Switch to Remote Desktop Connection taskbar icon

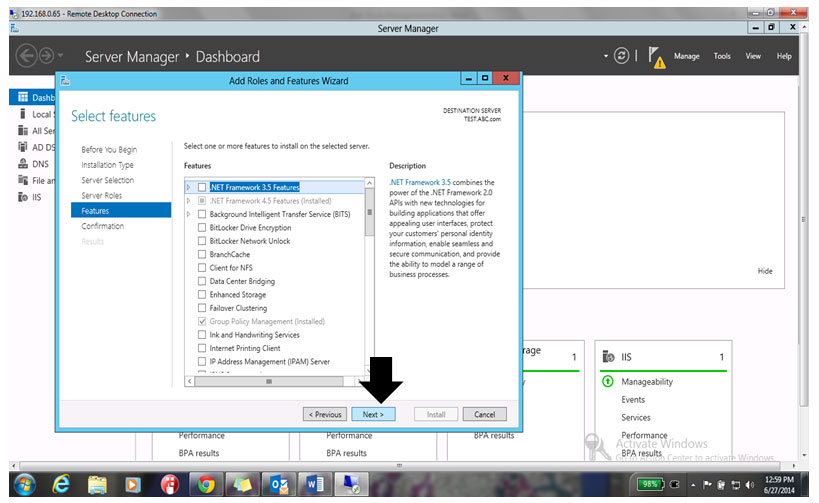(x=350, y=485)
